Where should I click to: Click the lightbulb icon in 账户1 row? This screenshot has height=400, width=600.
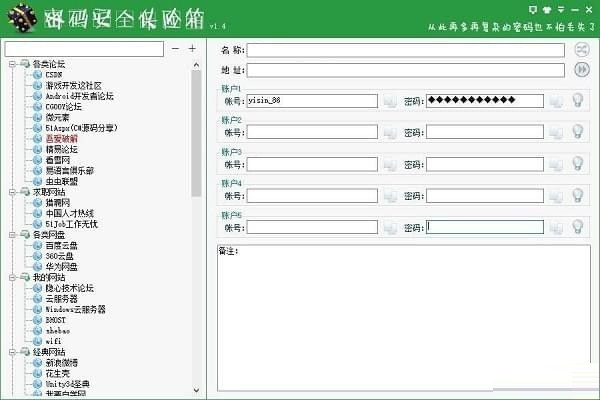(577, 100)
